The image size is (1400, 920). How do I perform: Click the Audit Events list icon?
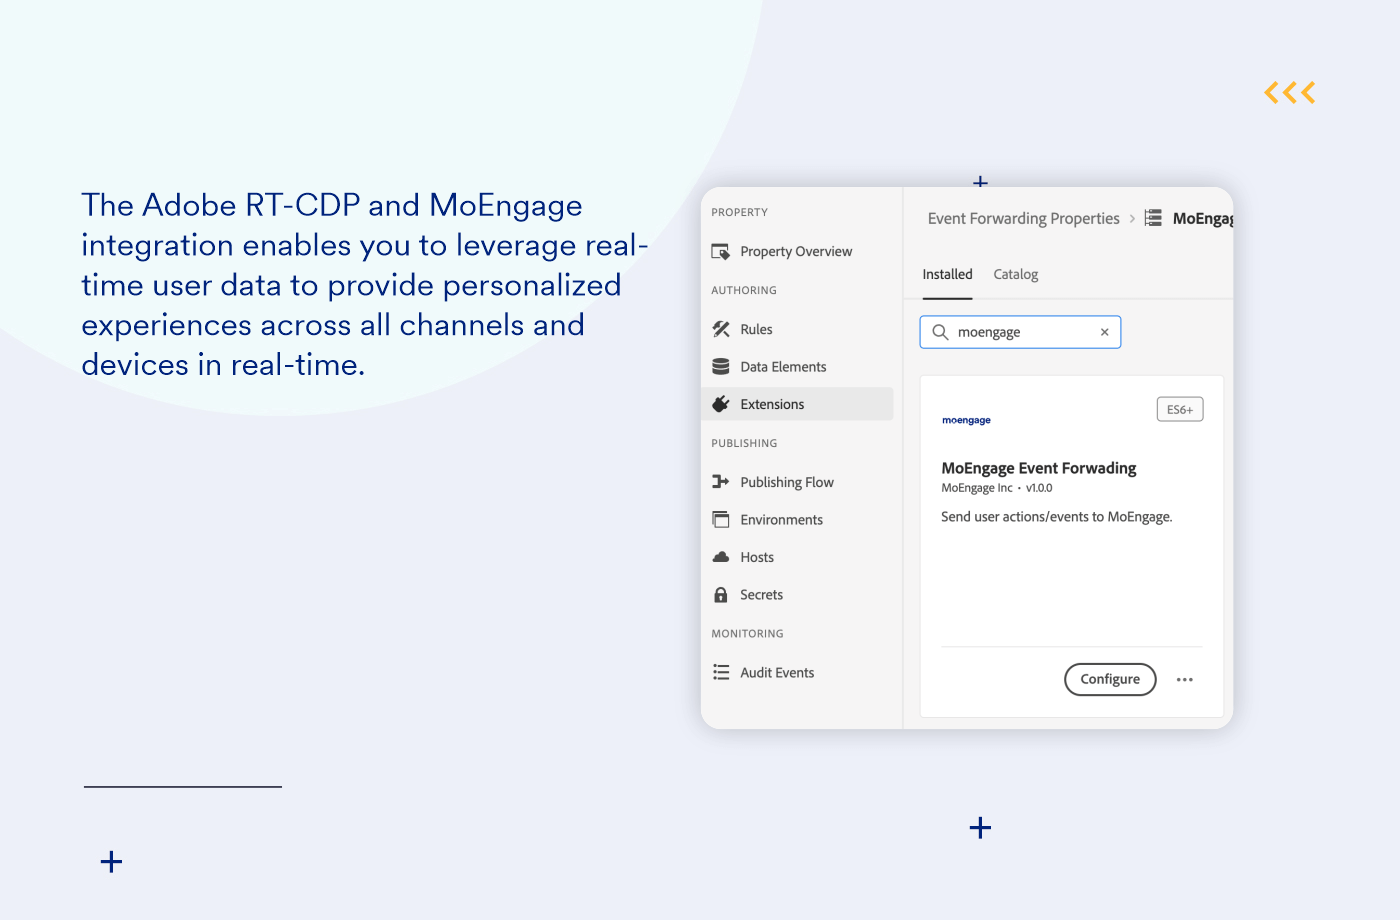(x=720, y=672)
